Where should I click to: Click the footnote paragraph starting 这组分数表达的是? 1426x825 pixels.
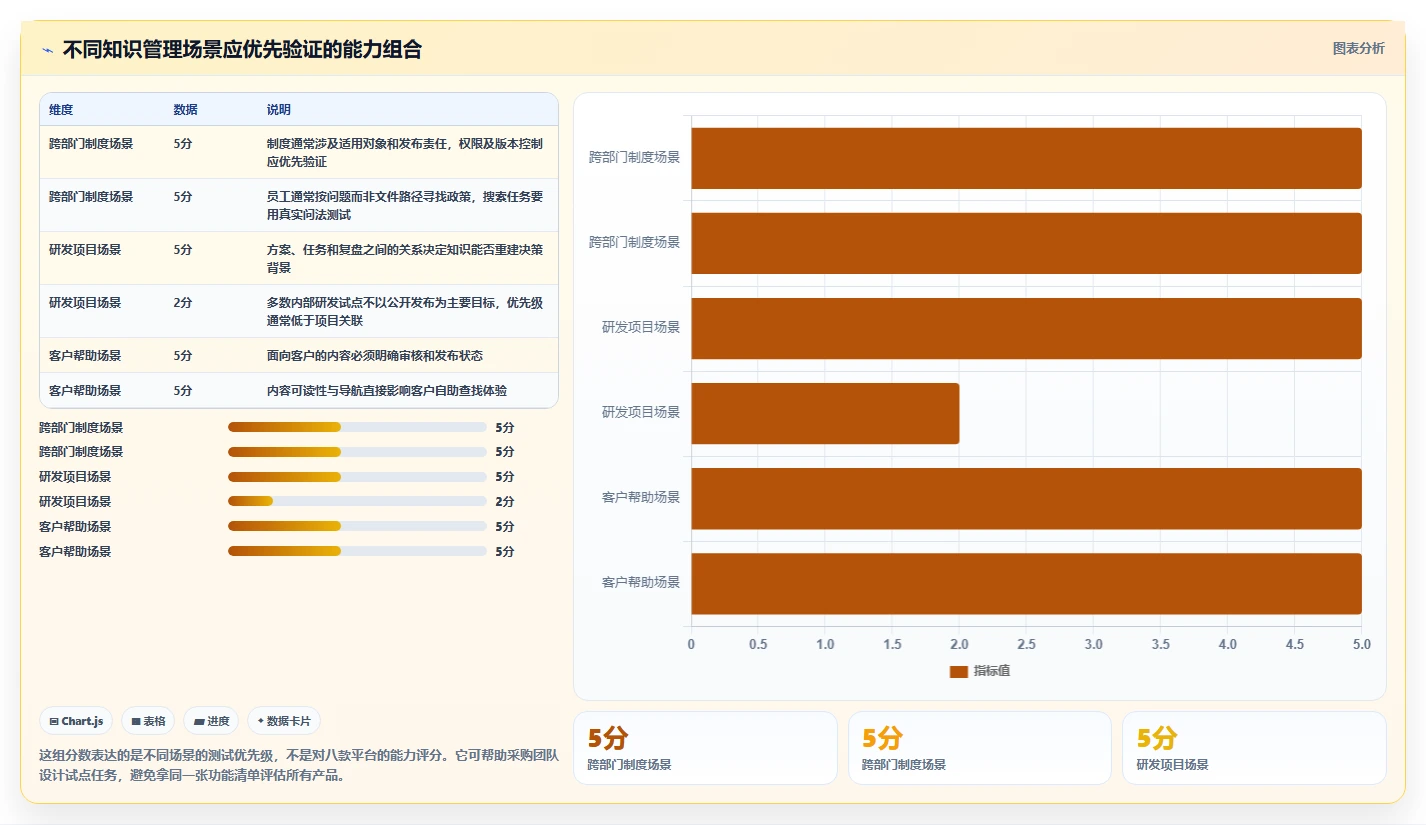(x=299, y=765)
